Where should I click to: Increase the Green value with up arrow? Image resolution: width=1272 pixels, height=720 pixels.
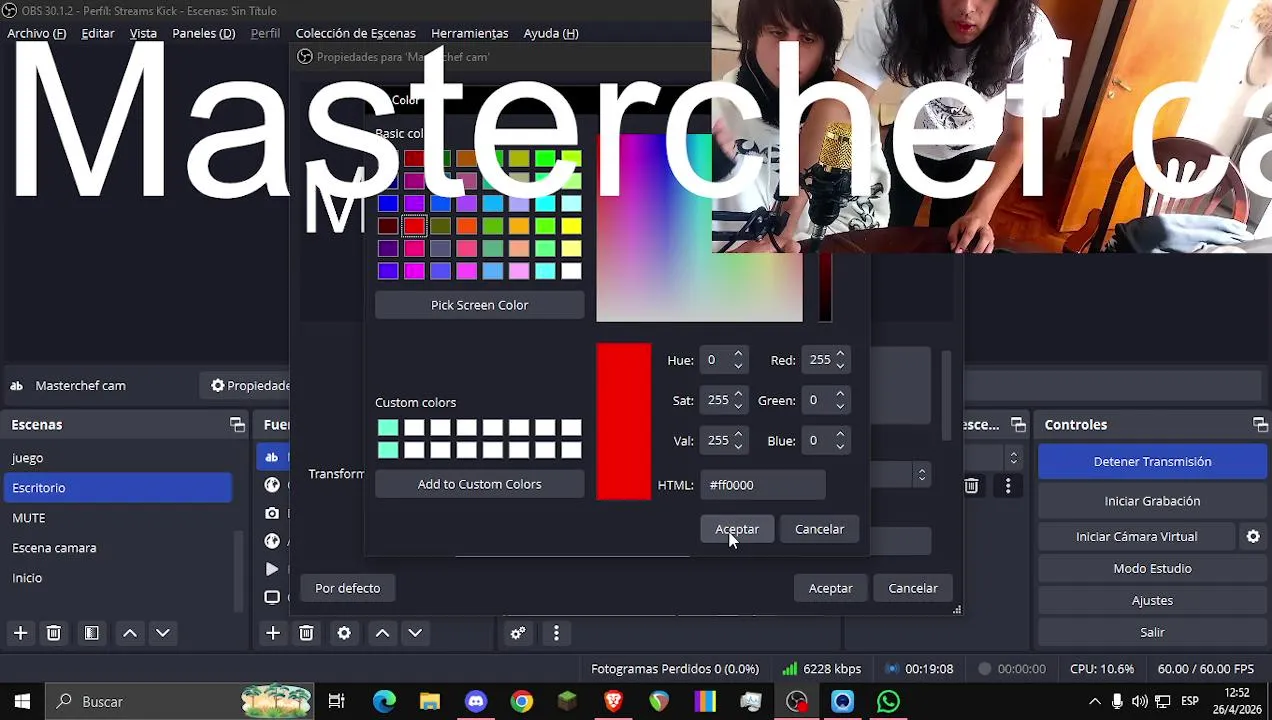coord(840,395)
